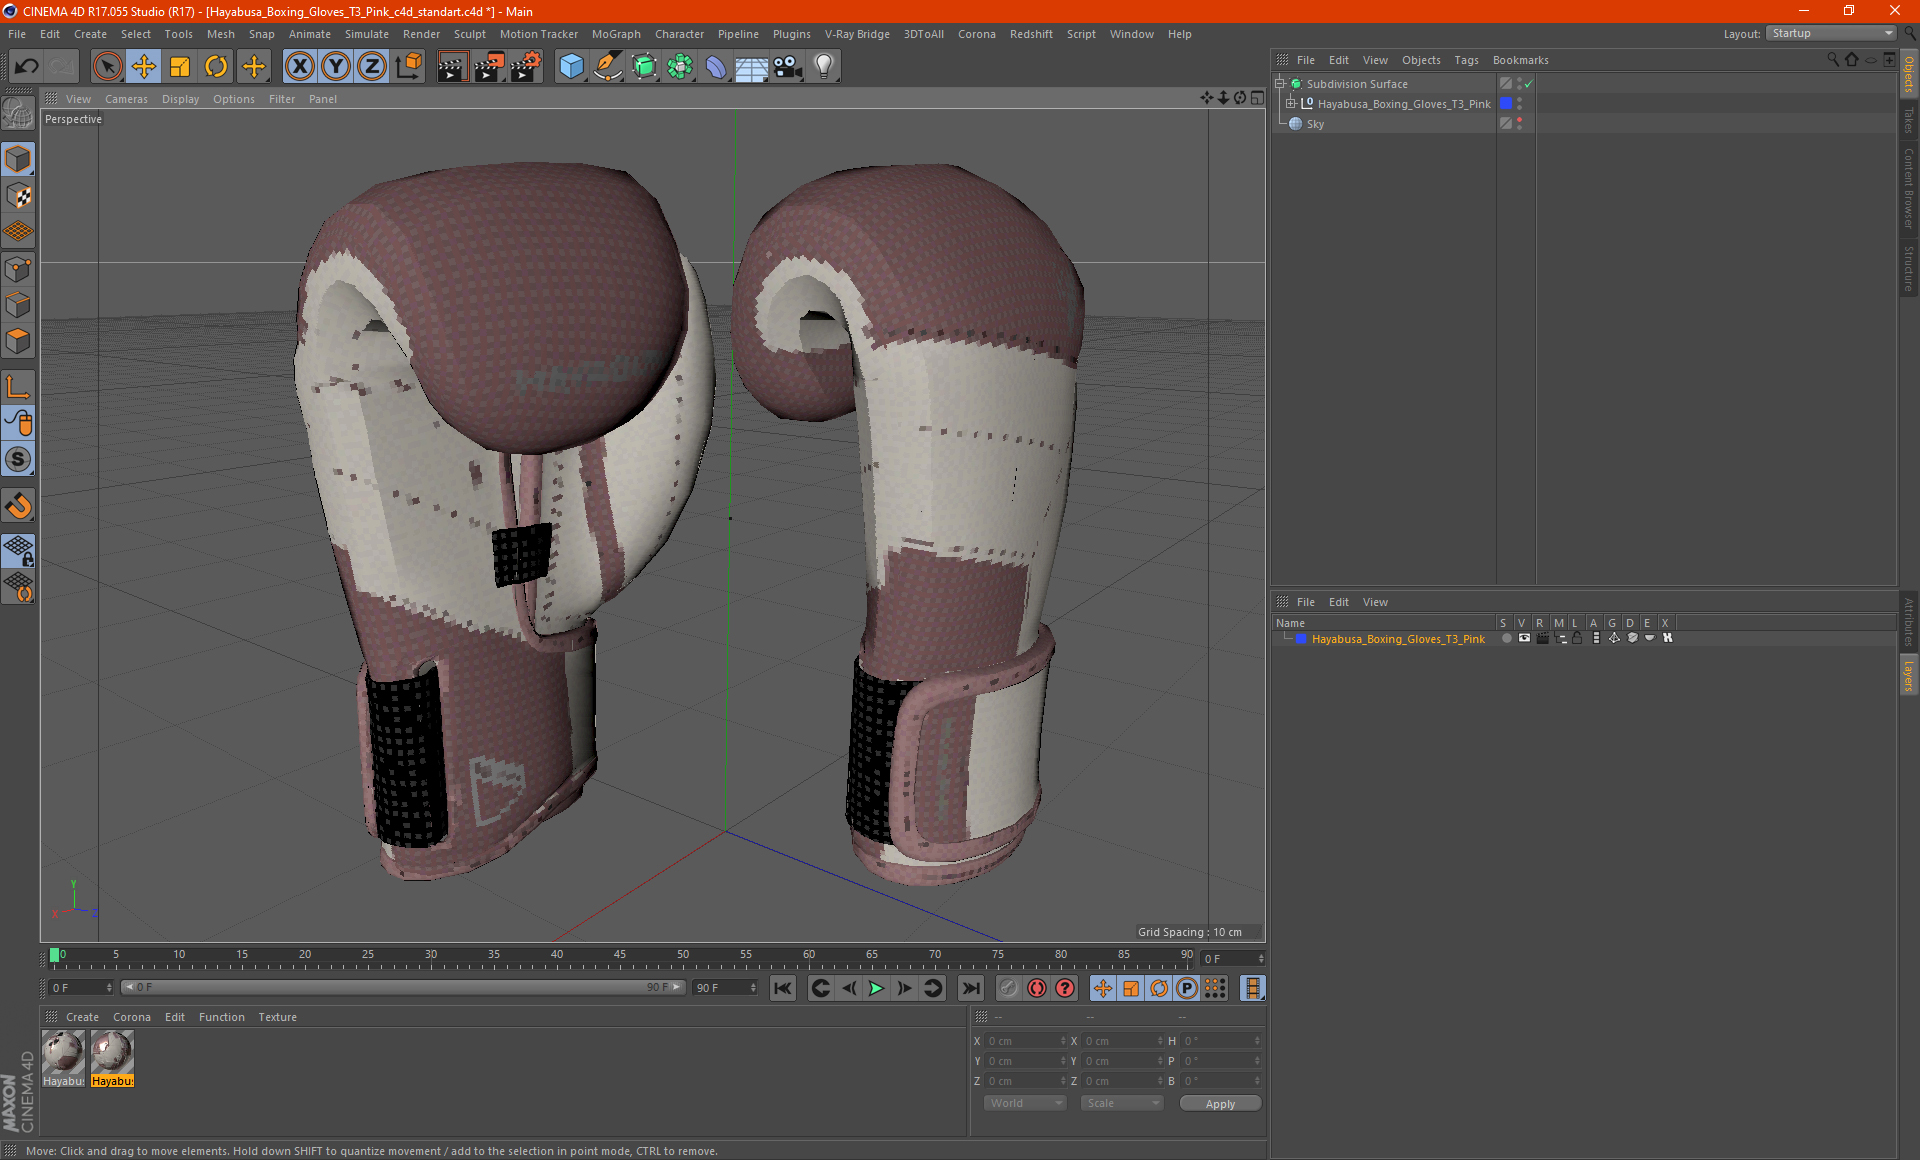Add a Light object

pos(824,67)
